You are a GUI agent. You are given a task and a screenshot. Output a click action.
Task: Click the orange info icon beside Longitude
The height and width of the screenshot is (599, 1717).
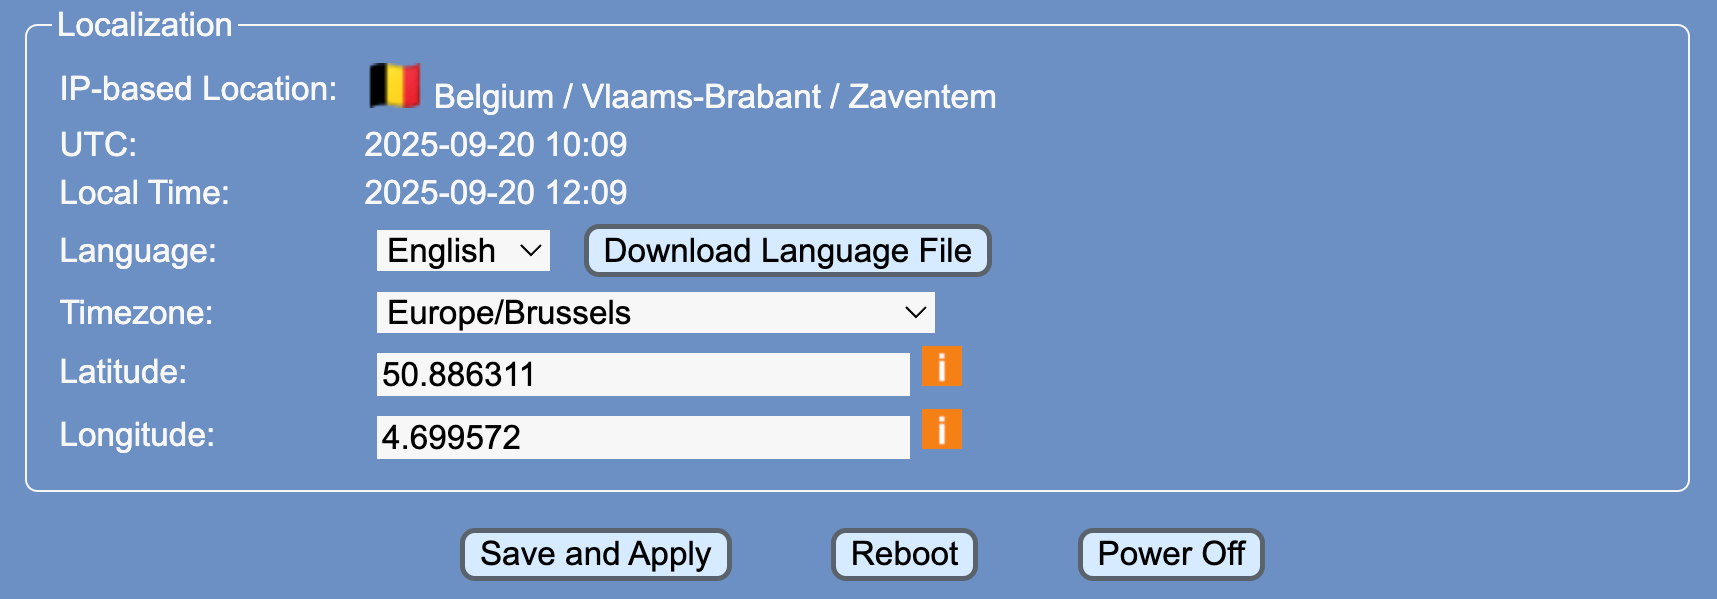click(941, 430)
